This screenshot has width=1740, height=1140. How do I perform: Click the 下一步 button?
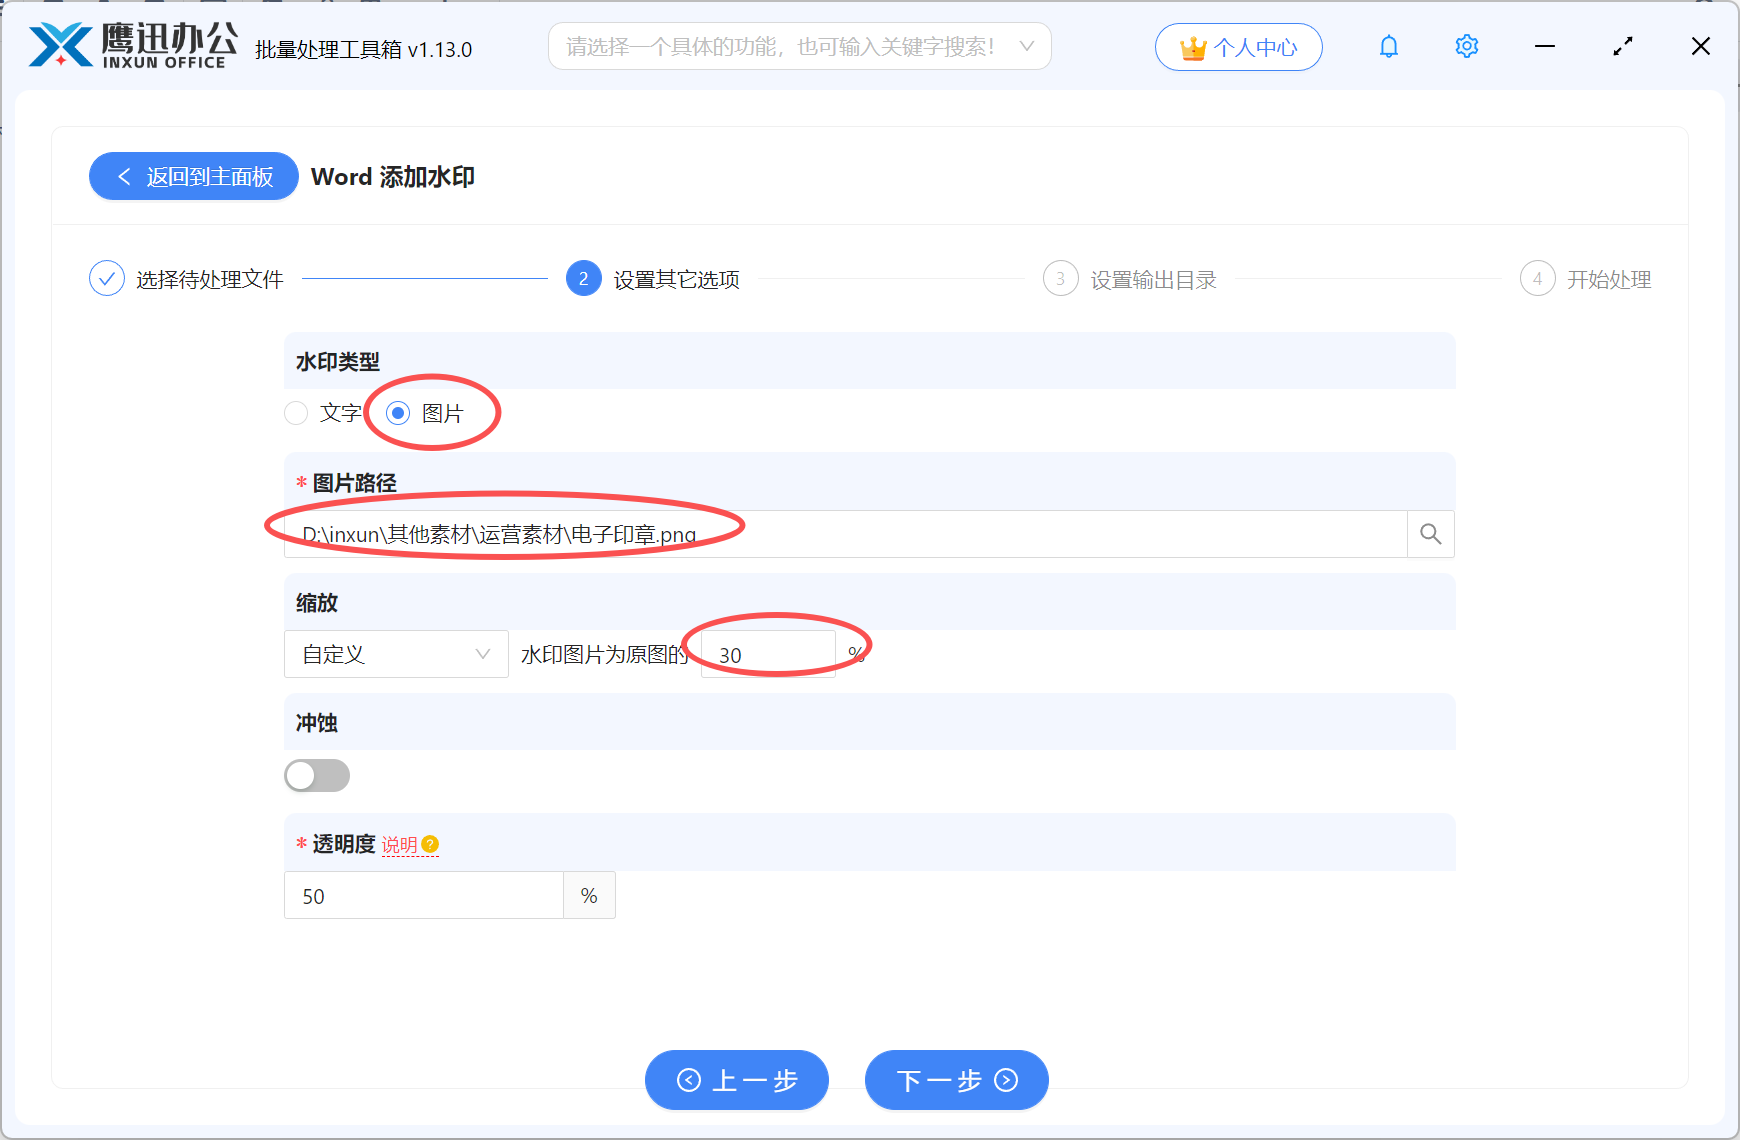point(956,1080)
